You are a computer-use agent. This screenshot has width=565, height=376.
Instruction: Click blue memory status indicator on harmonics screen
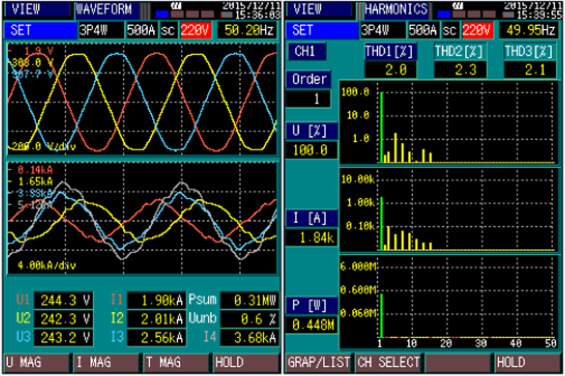[x=444, y=14]
